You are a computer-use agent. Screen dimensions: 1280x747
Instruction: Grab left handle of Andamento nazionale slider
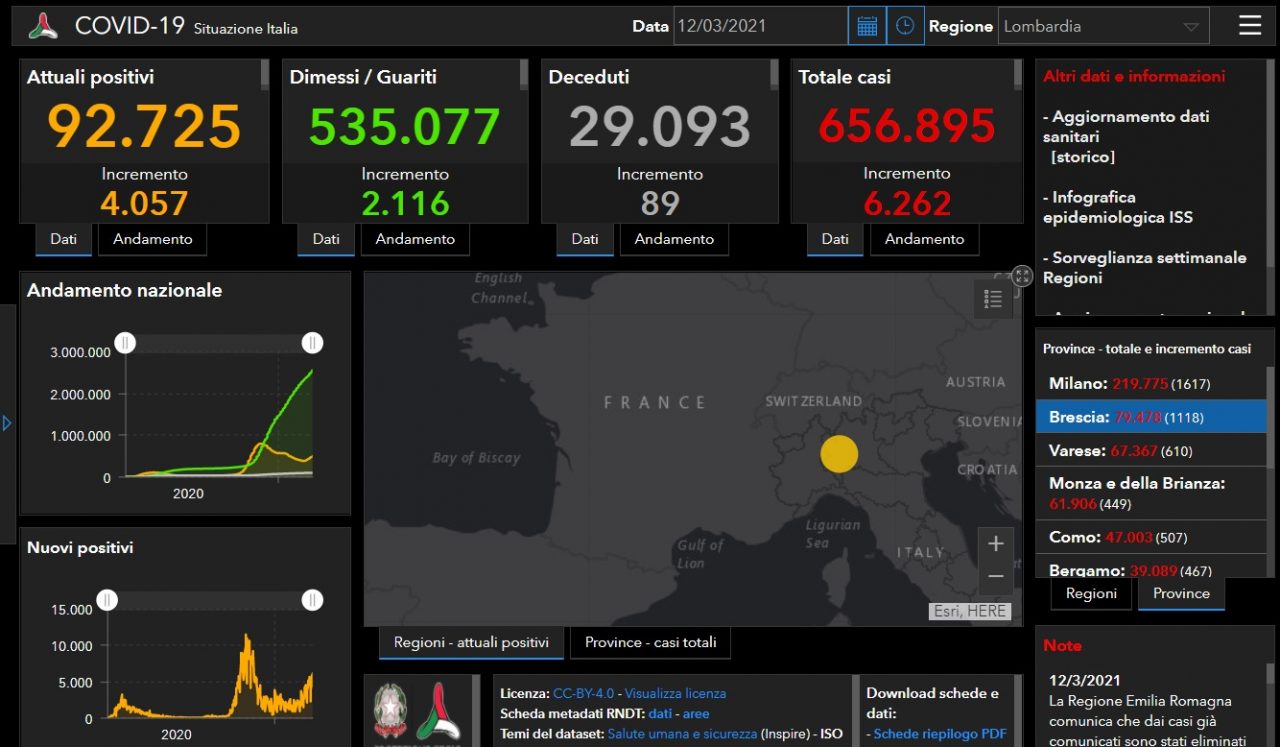[125, 343]
